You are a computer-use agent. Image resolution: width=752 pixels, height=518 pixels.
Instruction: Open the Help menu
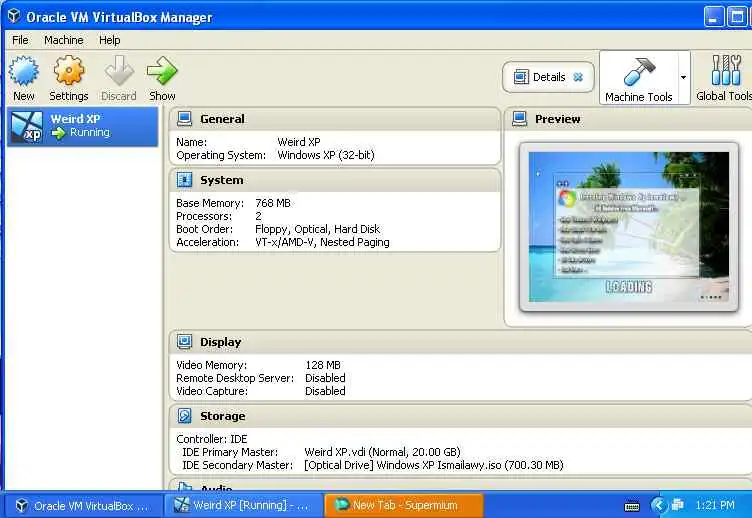[x=109, y=40]
